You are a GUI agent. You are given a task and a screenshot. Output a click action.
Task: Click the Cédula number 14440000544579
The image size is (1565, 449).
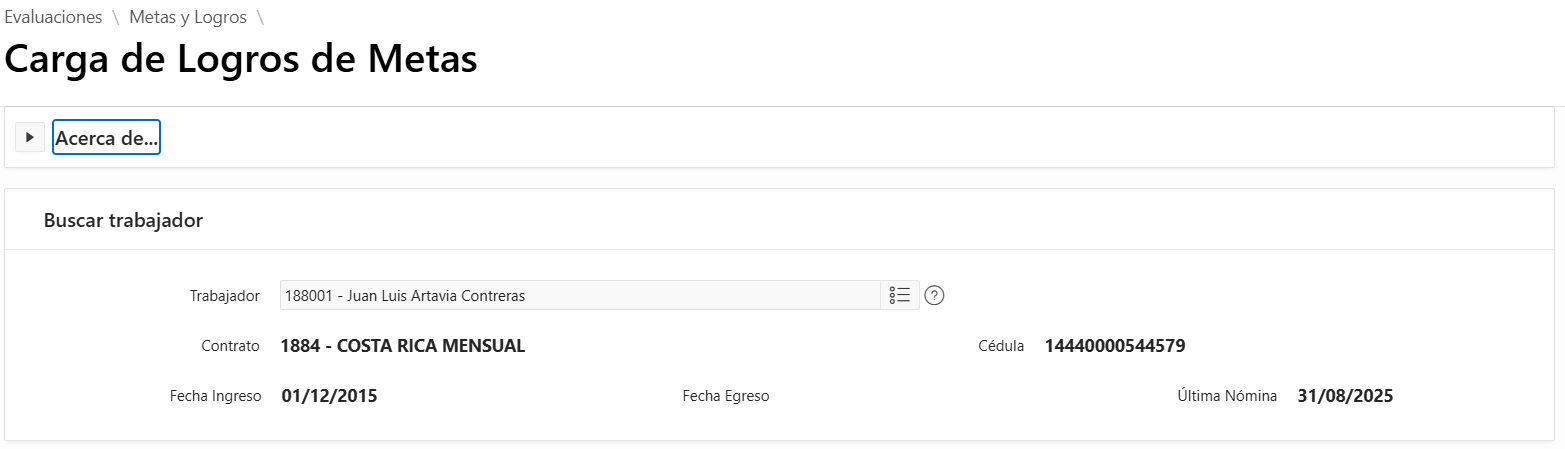coord(1115,346)
